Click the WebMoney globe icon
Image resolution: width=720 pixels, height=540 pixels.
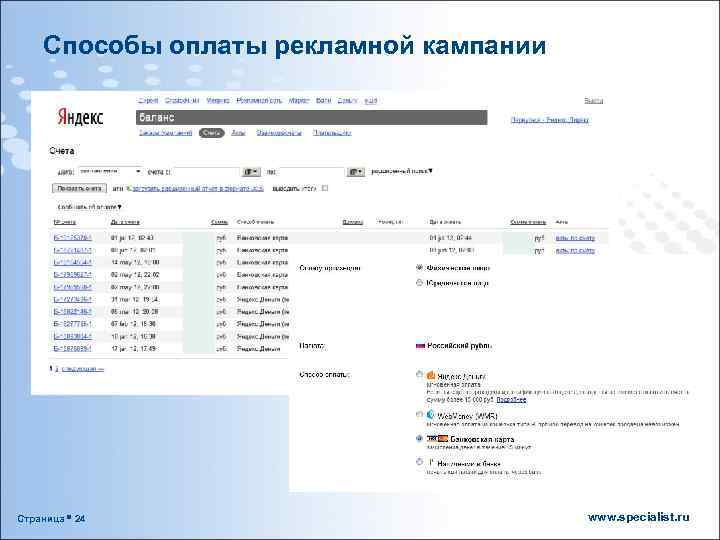coord(430,415)
